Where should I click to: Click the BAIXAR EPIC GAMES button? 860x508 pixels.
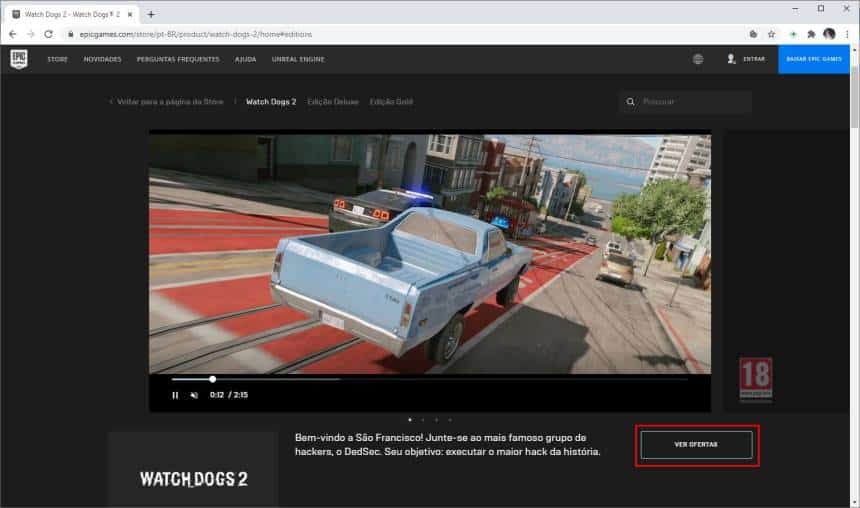pyautogui.click(x=814, y=59)
